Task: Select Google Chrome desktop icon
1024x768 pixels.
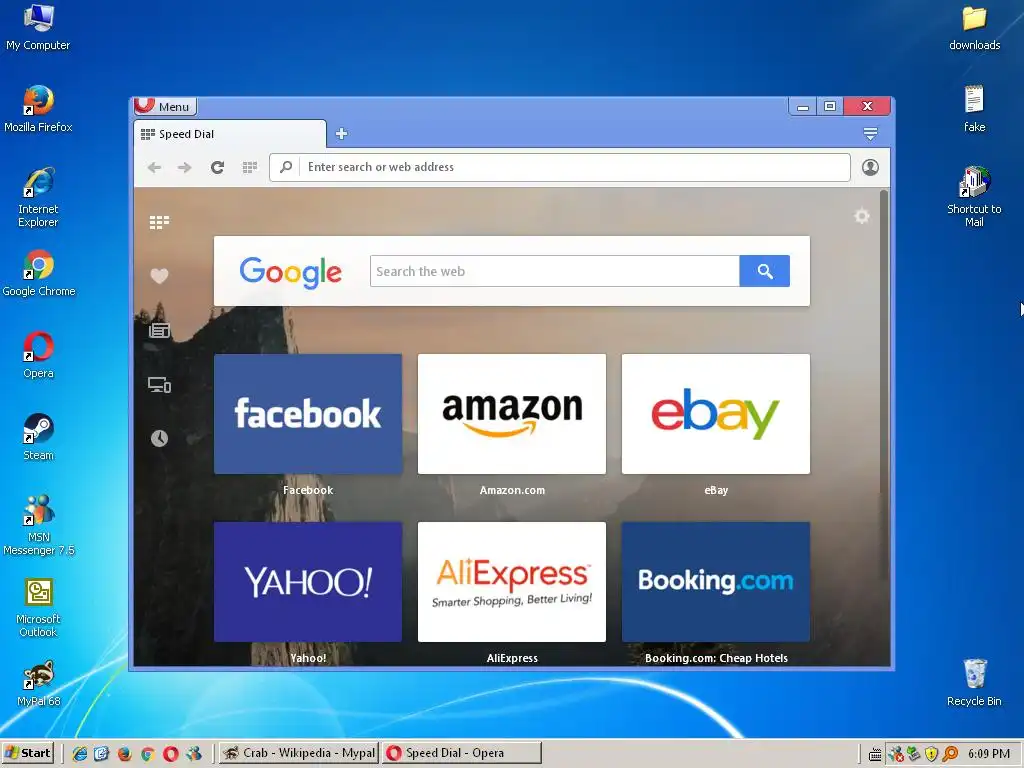Action: tap(39, 273)
